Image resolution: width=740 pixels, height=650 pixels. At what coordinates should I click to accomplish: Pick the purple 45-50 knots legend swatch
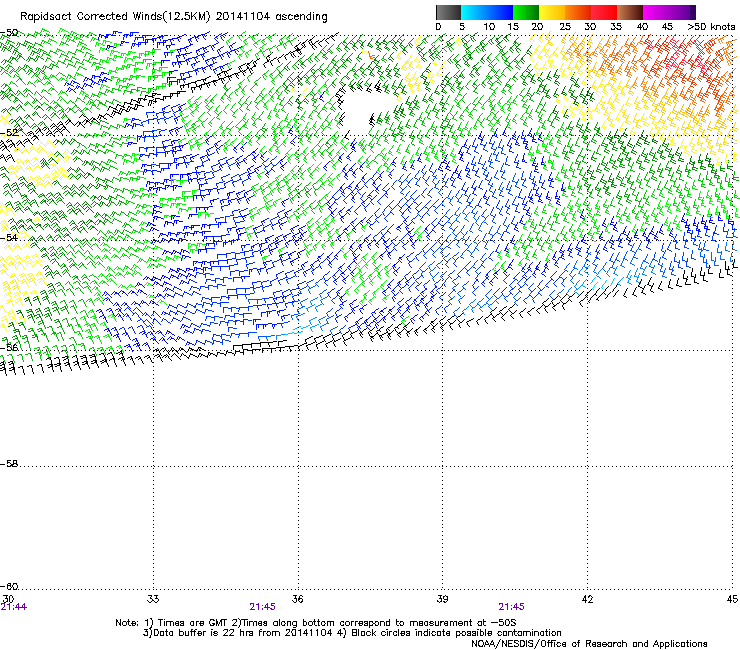682,12
